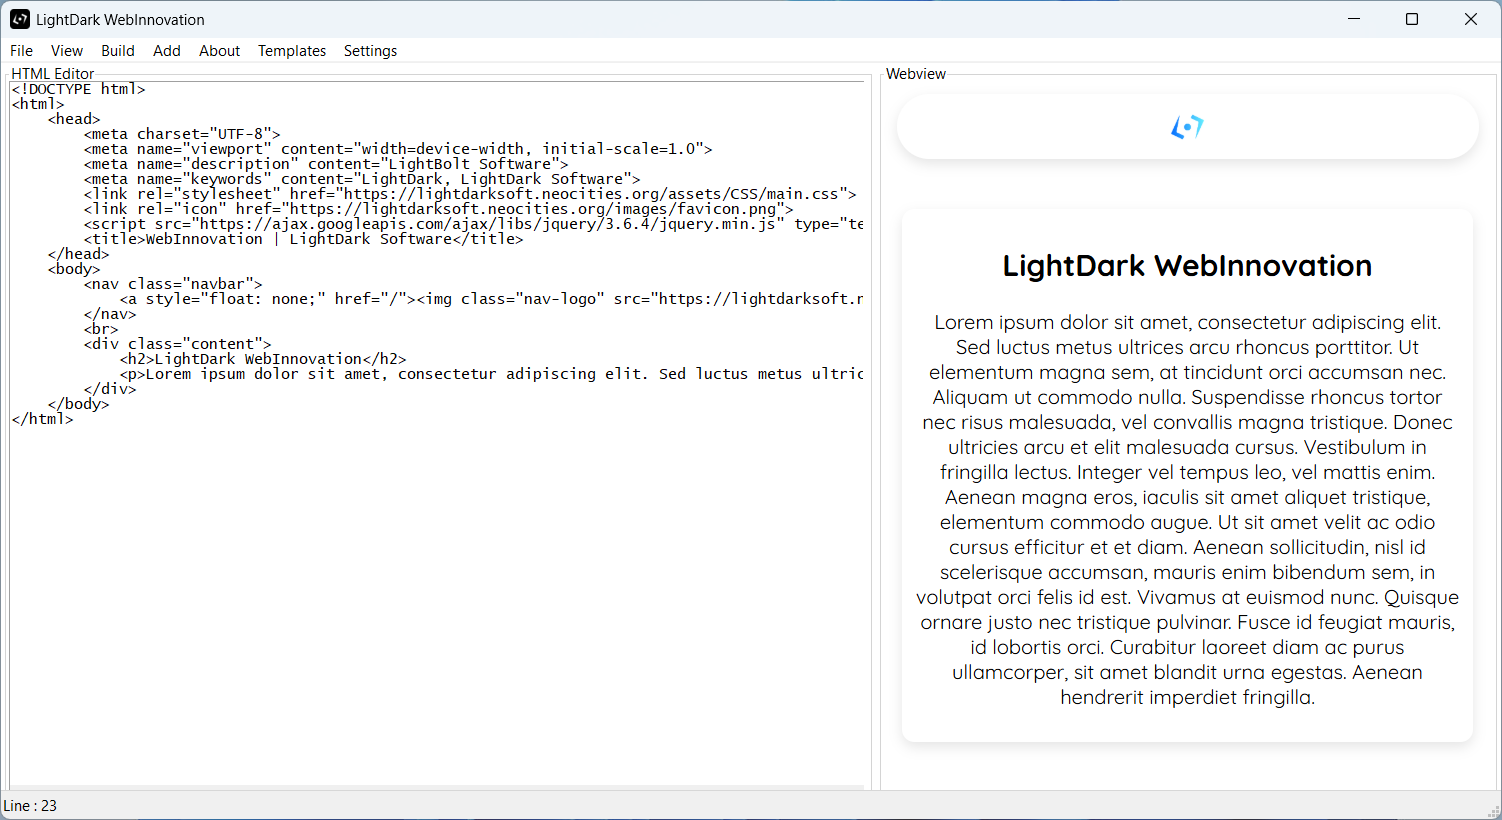1502x820 pixels.
Task: Click the resize grip in status bar corner
Action: 1493,811
